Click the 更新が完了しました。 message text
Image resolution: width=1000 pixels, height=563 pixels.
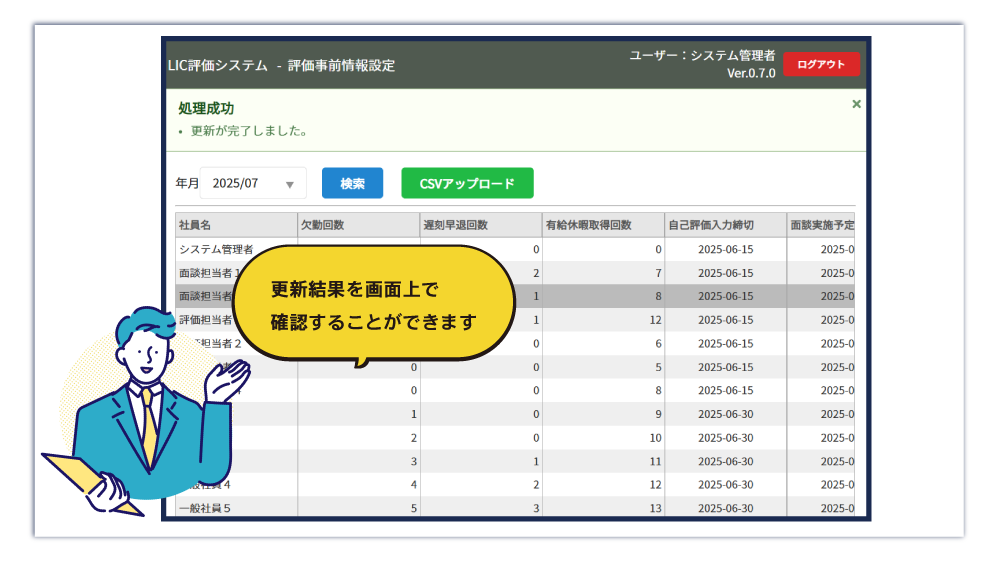[249, 131]
